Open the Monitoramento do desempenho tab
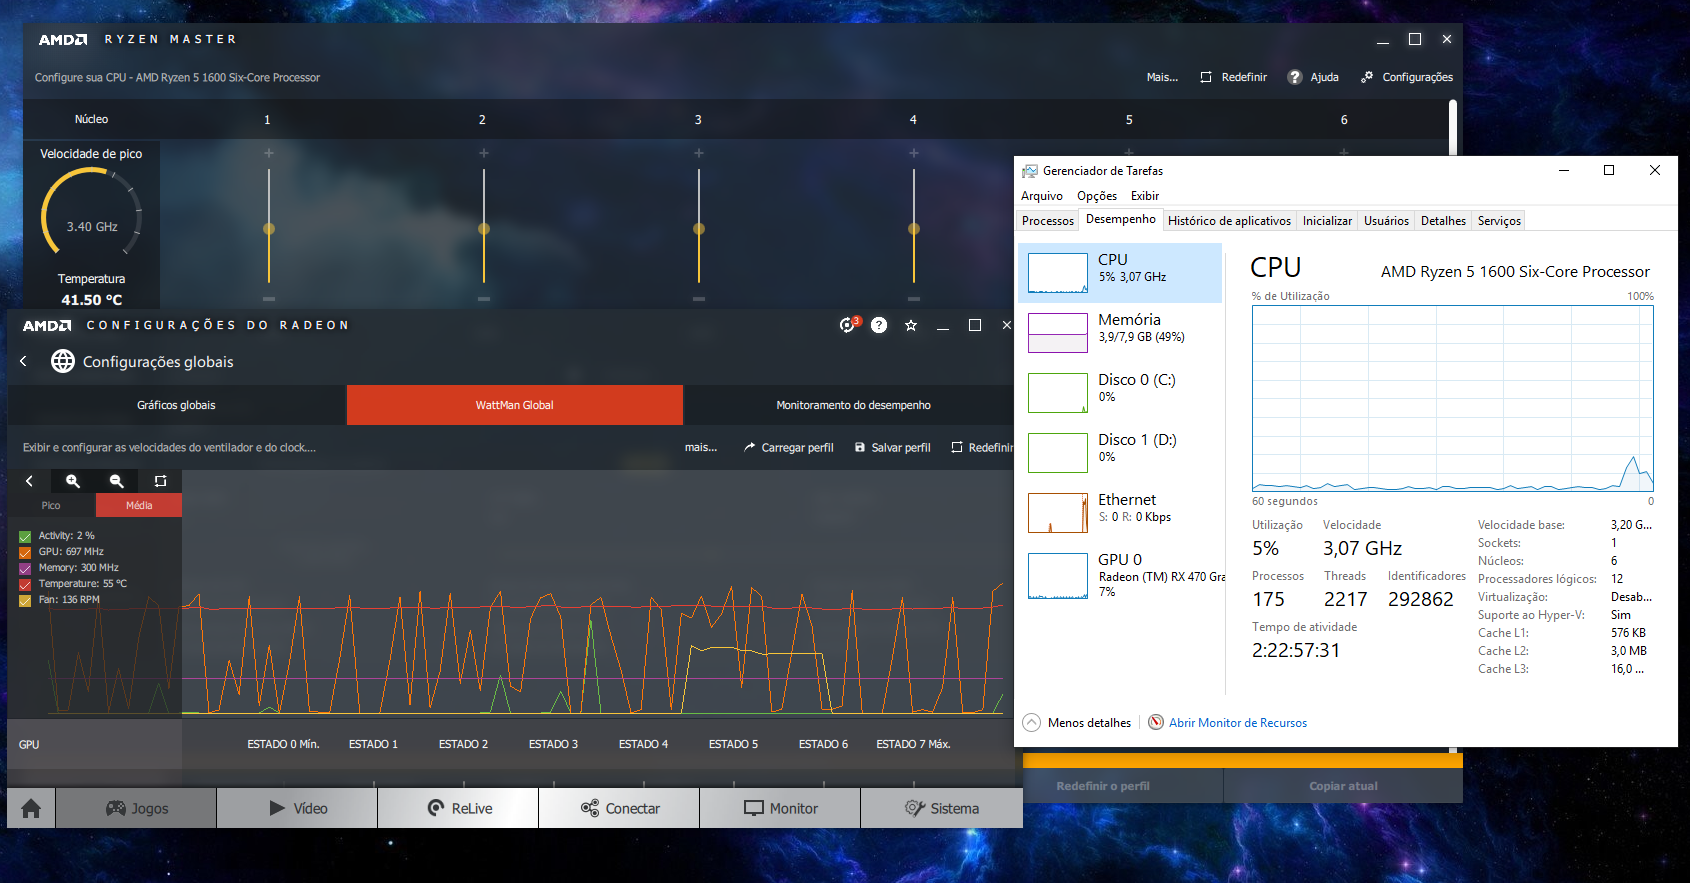Screen dimensions: 1690x883 (x=853, y=405)
